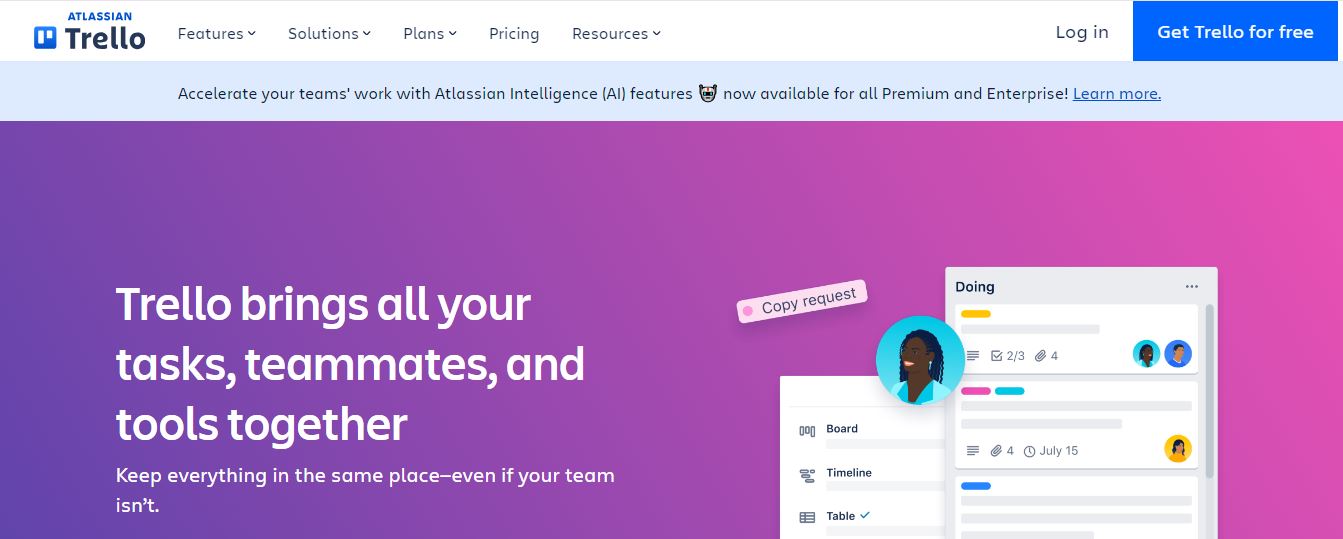Expand the Solutions dropdown menu
Screen dimensions: 1343x539
[x=329, y=33]
